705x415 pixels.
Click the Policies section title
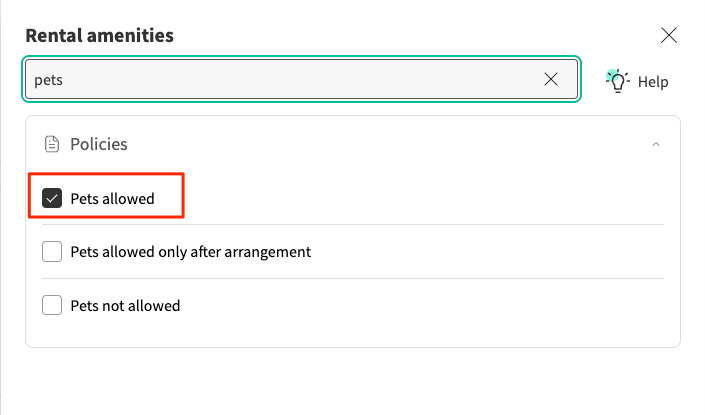tap(98, 144)
